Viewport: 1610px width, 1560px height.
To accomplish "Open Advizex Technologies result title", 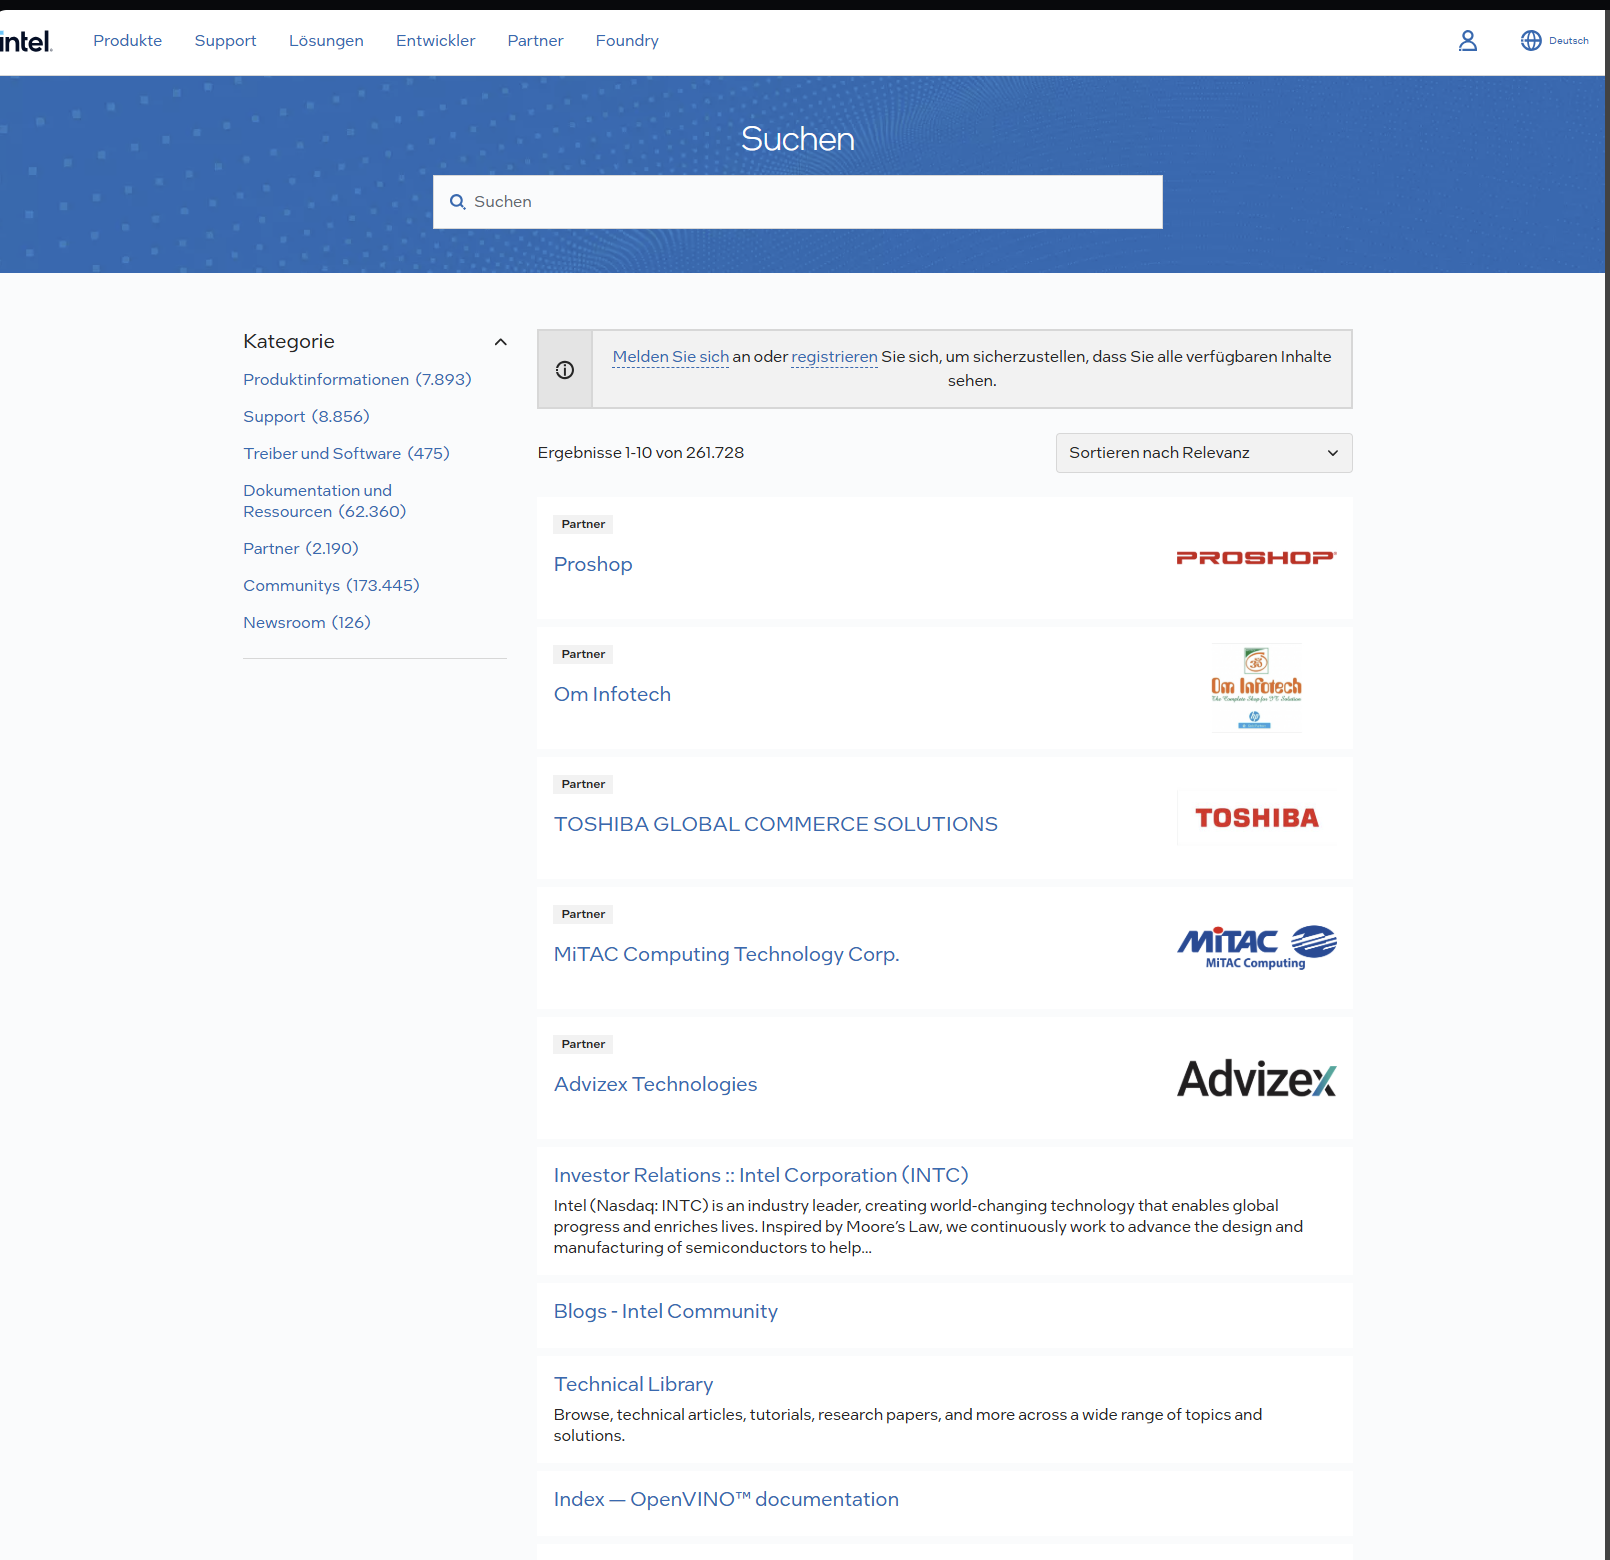I will coord(655,1084).
